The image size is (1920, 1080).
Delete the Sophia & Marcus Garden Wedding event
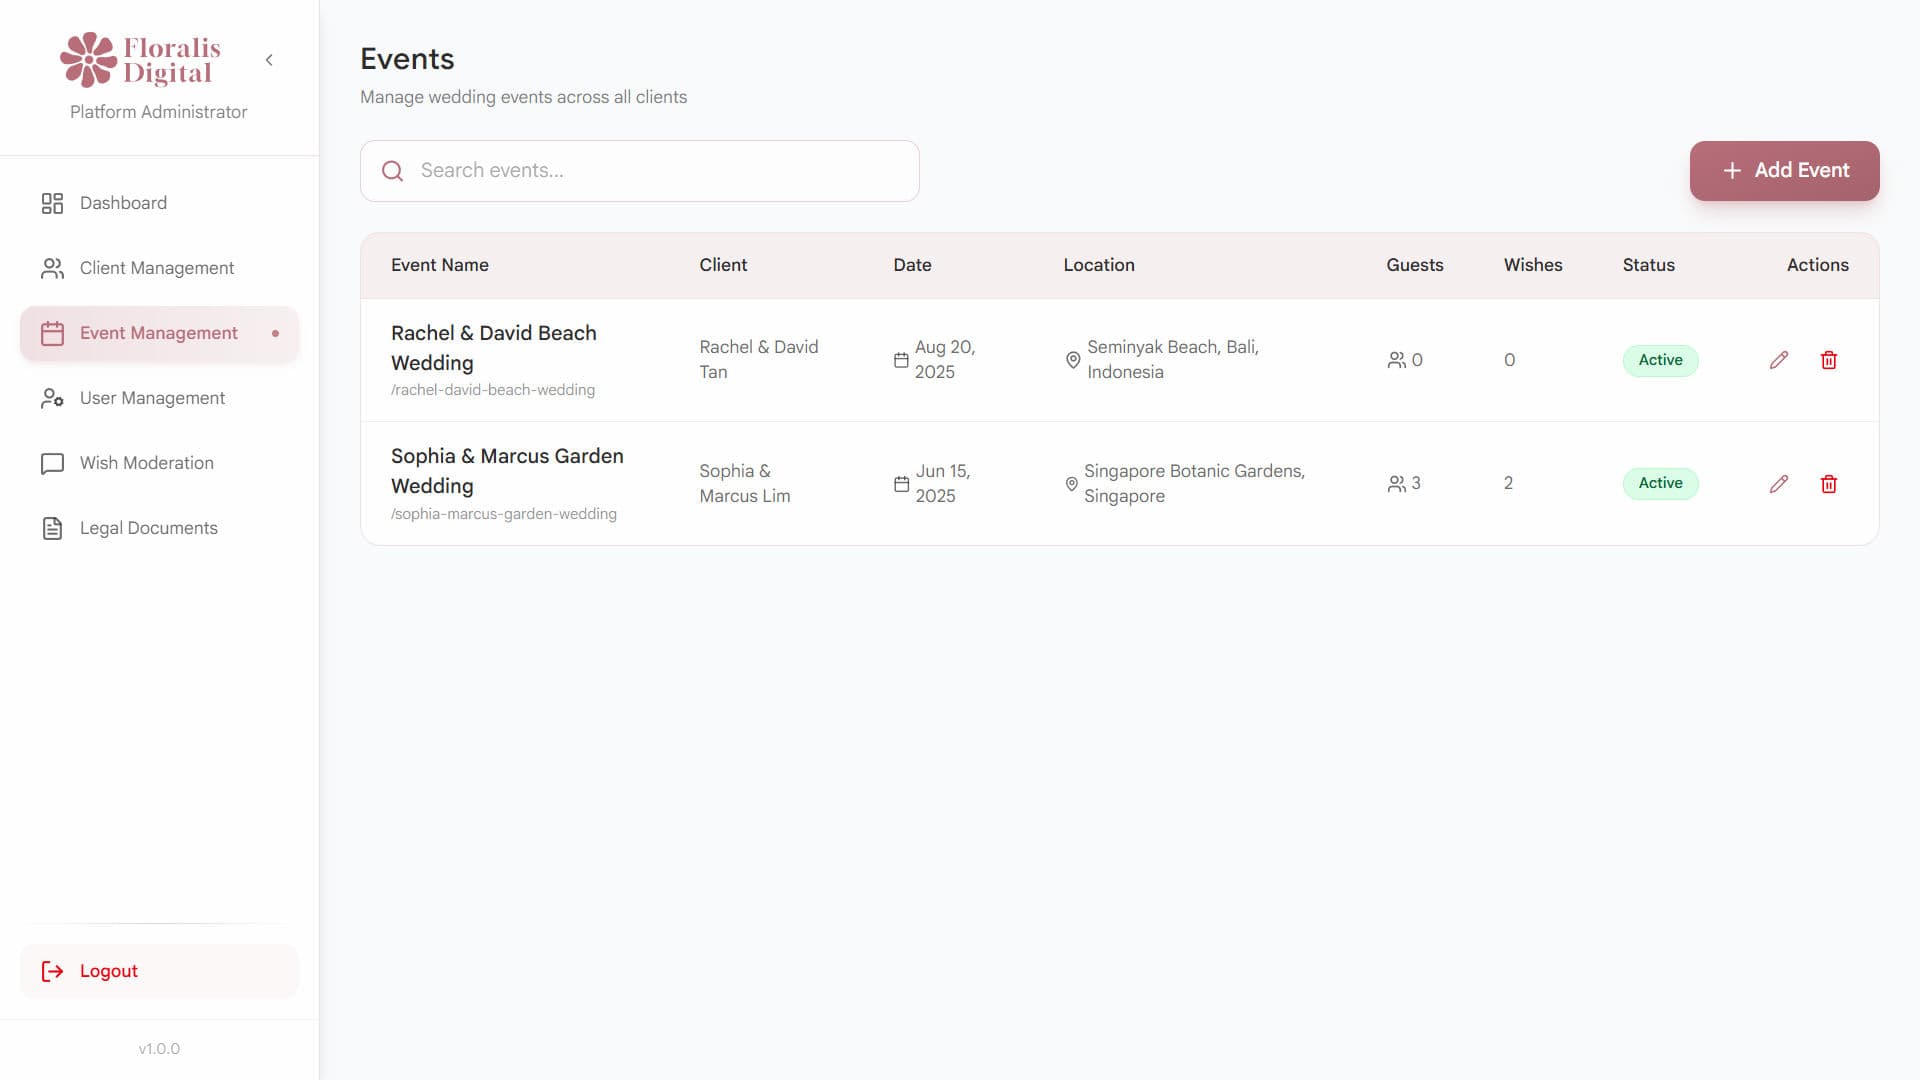point(1828,484)
